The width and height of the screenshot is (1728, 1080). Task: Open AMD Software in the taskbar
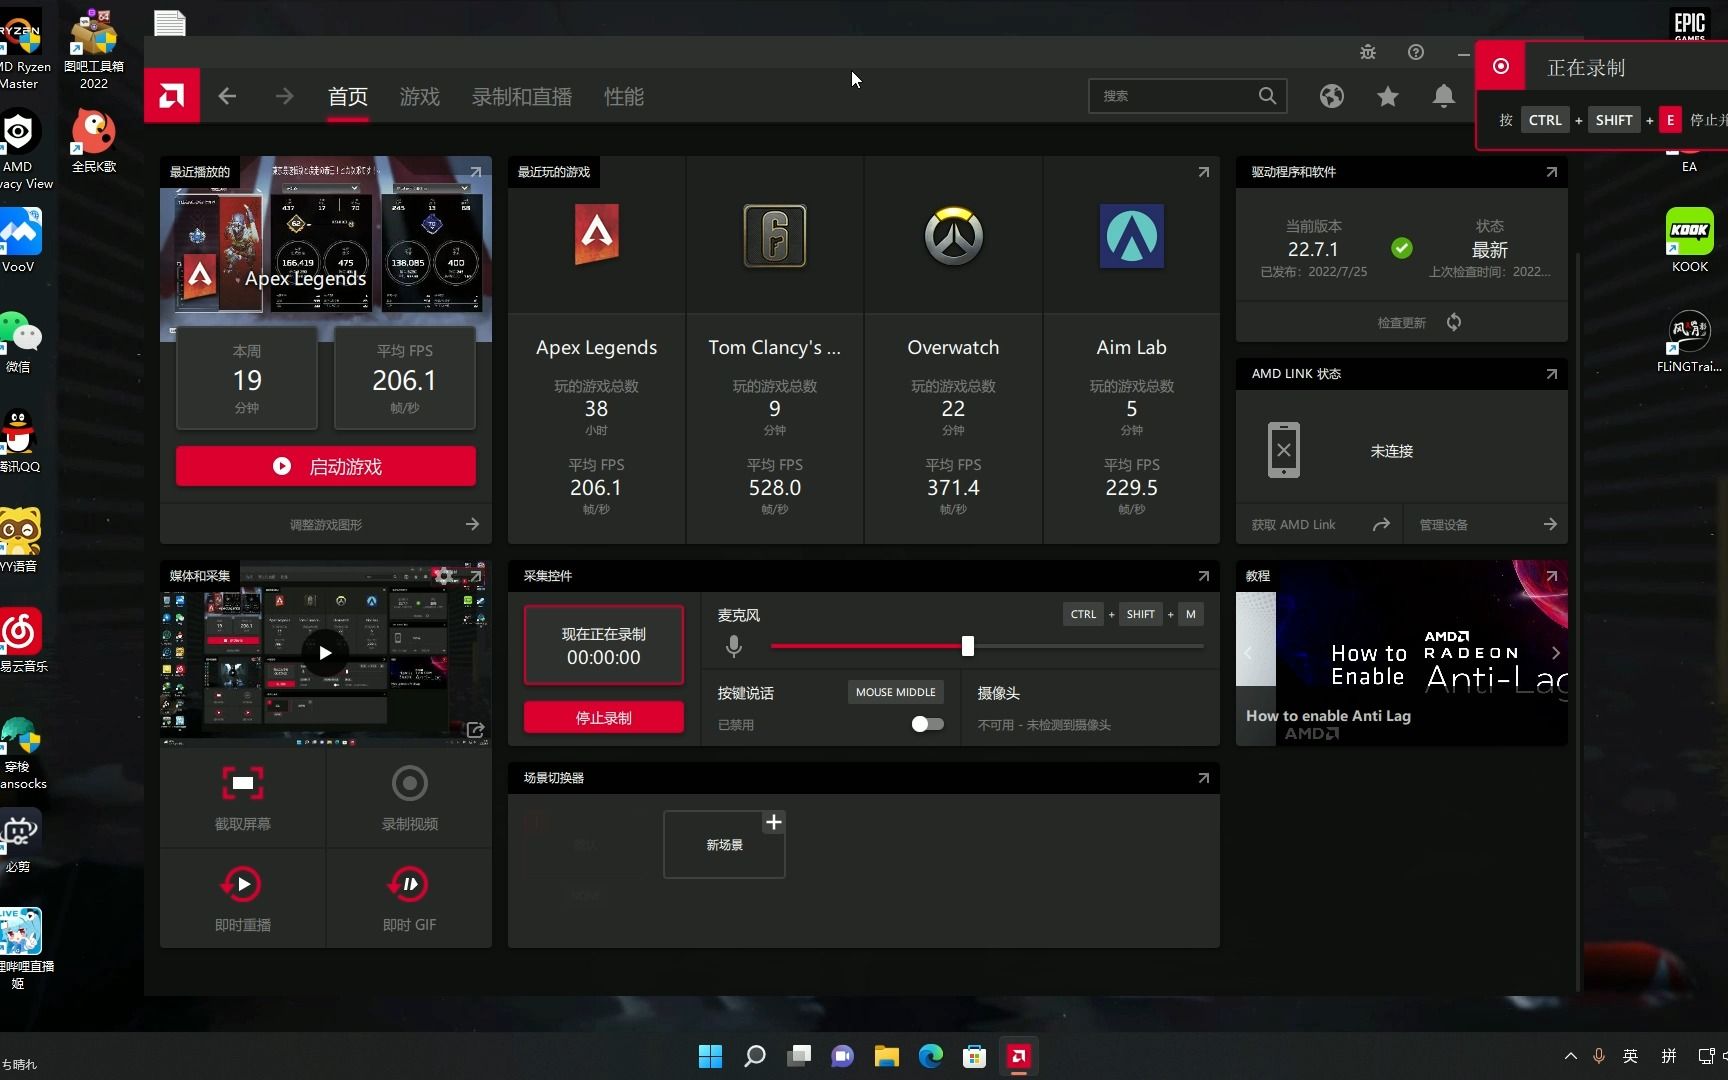(1019, 1056)
